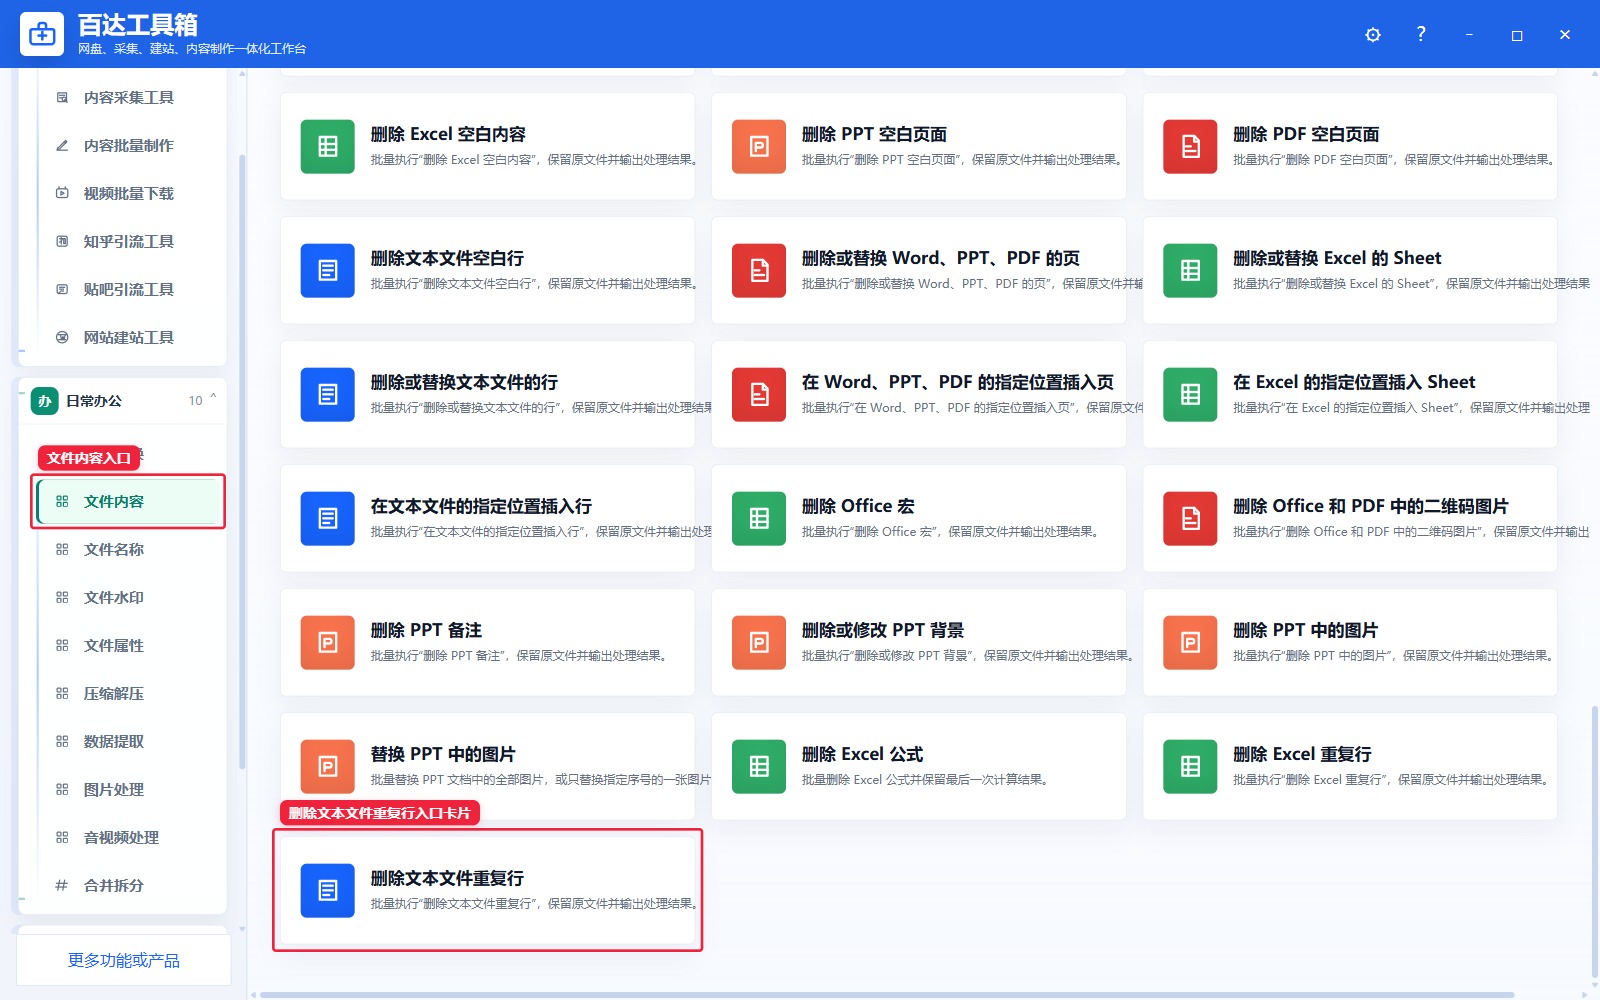Image resolution: width=1600 pixels, height=1000 pixels.
Task: Click the orange icon for 删除 PPT 中的图片
Action: pos(1190,643)
